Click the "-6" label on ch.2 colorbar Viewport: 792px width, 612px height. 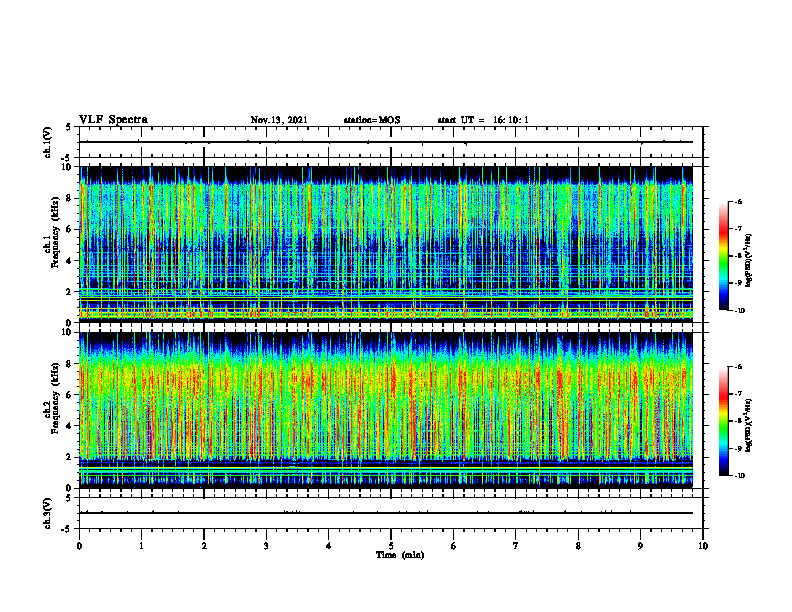pos(737,367)
